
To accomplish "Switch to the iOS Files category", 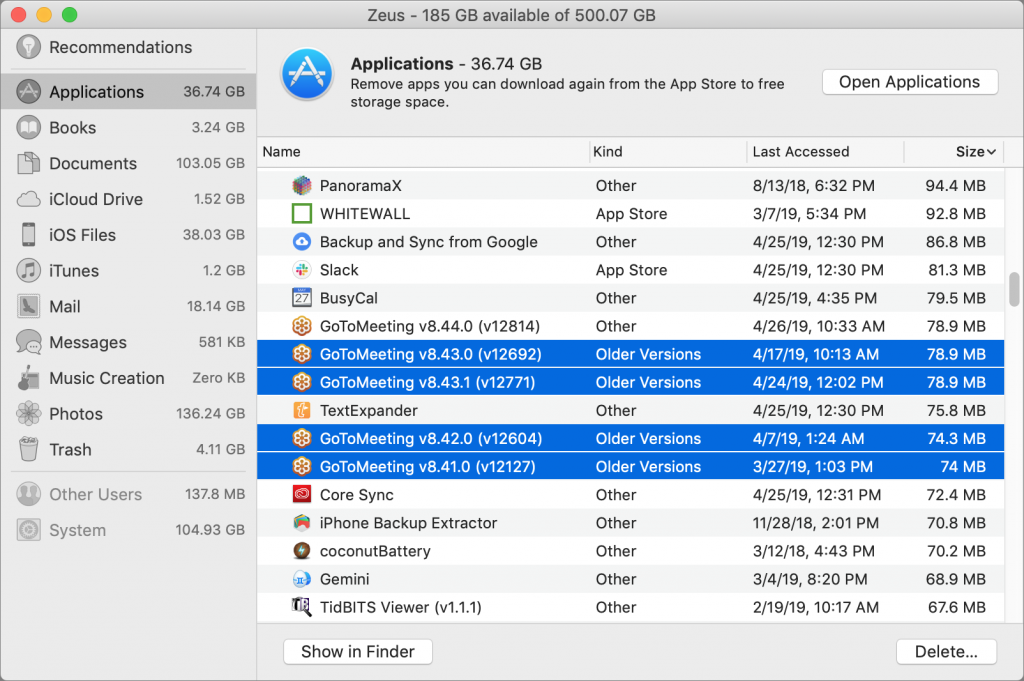I will pyautogui.click(x=128, y=234).
